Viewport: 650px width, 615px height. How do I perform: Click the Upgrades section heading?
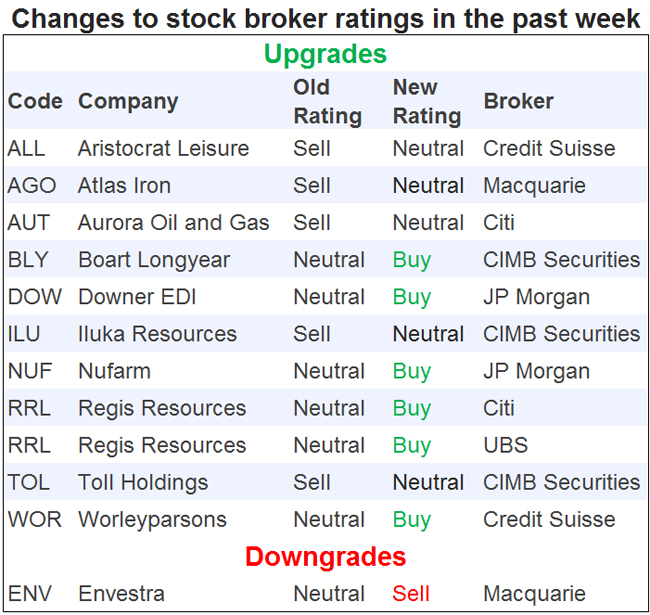tap(326, 54)
